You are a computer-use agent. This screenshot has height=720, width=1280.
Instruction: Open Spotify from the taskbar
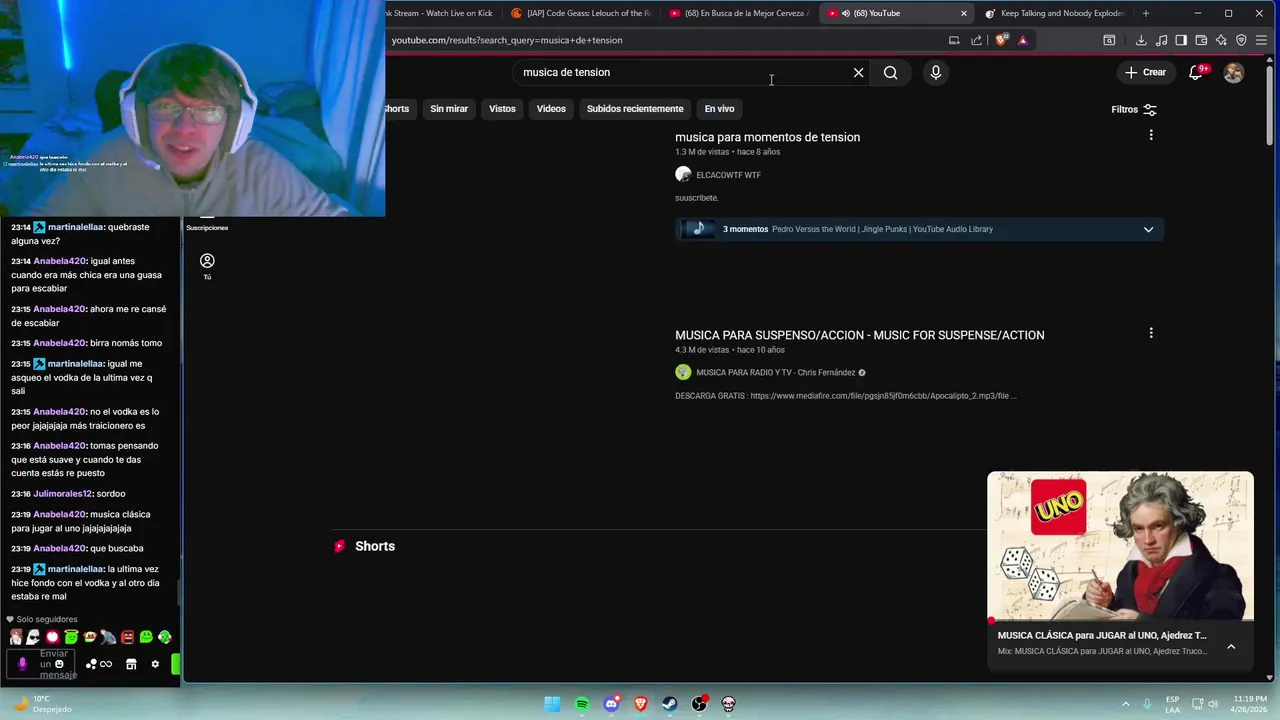tap(582, 704)
